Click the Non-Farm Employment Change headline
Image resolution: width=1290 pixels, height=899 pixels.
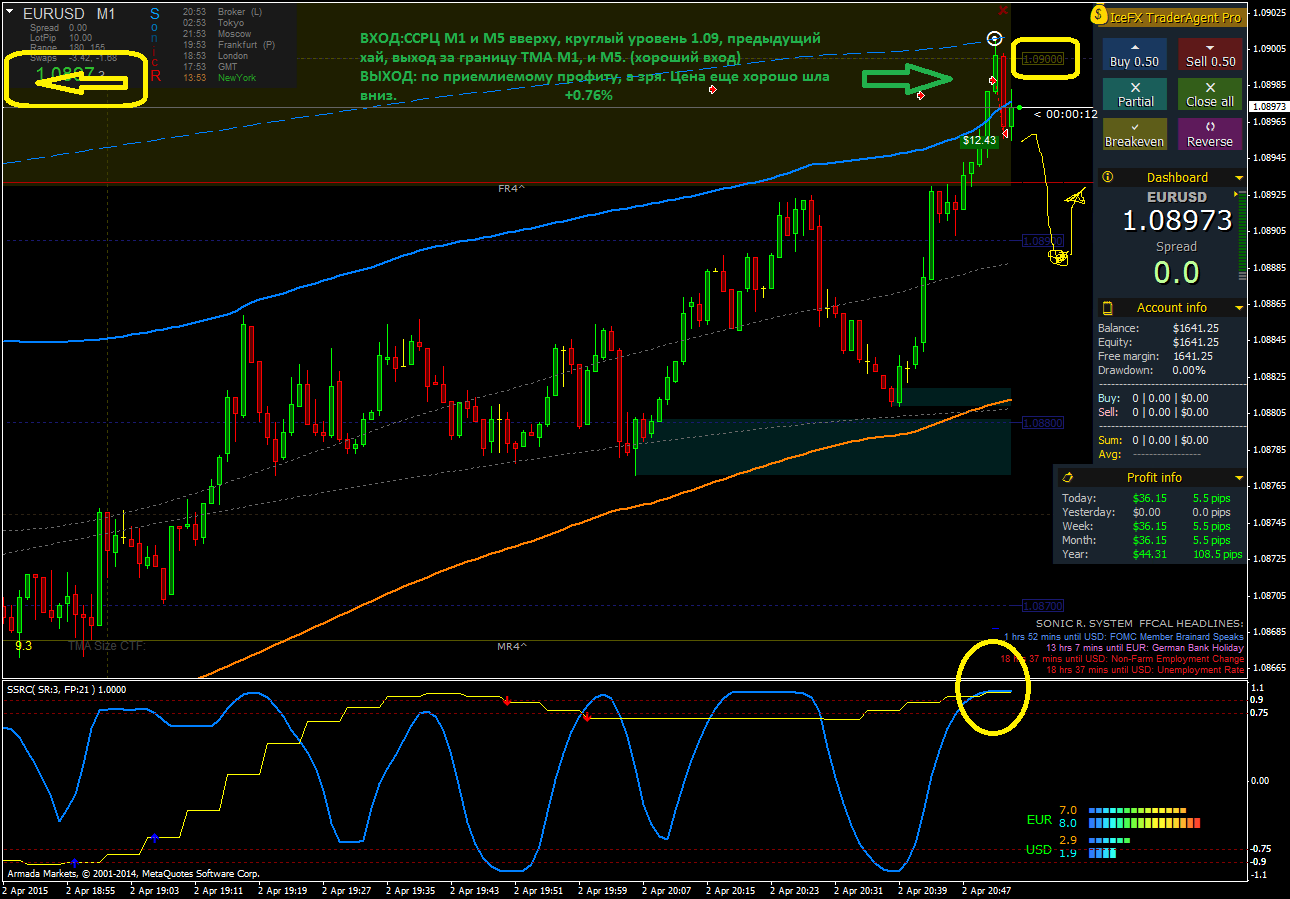pos(1122,659)
